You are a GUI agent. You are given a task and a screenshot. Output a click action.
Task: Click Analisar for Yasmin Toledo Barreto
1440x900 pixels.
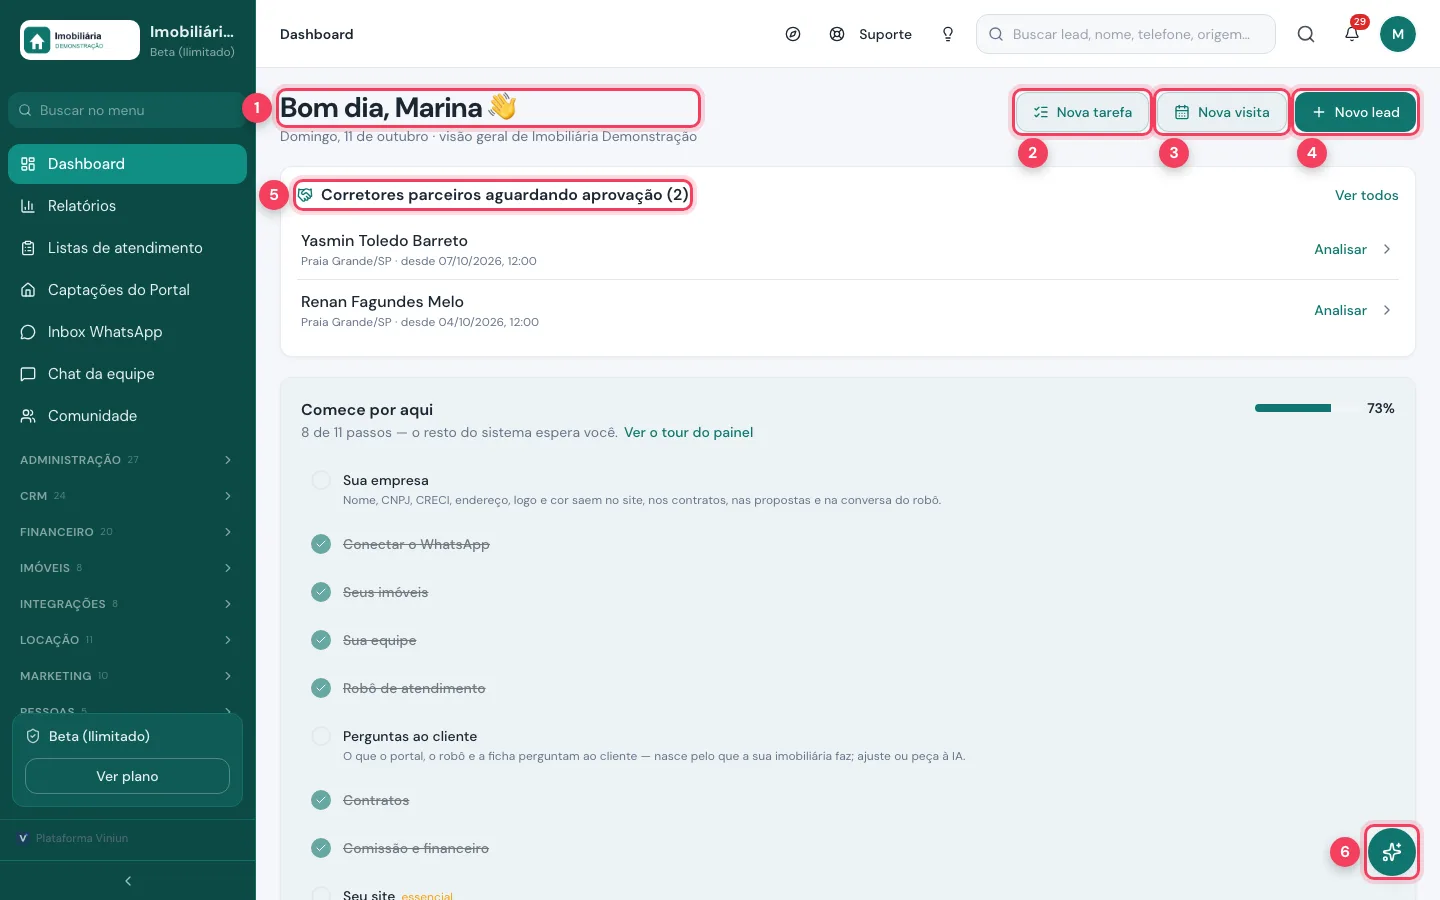tap(1353, 249)
